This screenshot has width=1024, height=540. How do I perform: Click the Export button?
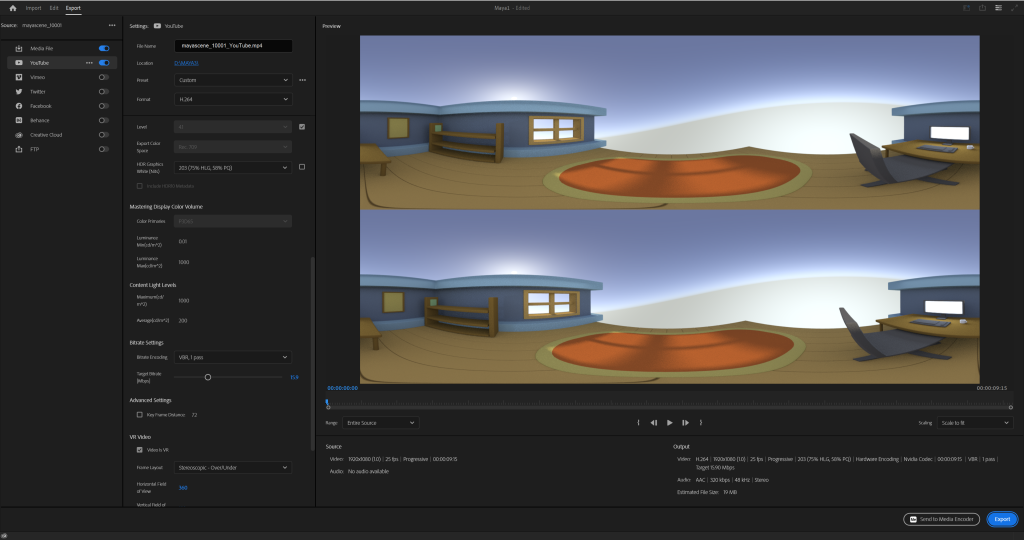(1002, 519)
